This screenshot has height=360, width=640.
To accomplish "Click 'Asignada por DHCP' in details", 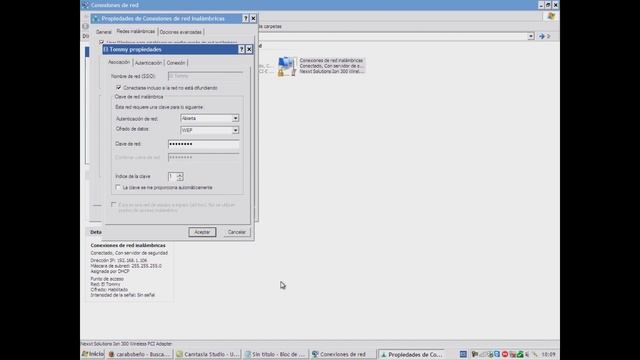I will (x=110, y=271).
